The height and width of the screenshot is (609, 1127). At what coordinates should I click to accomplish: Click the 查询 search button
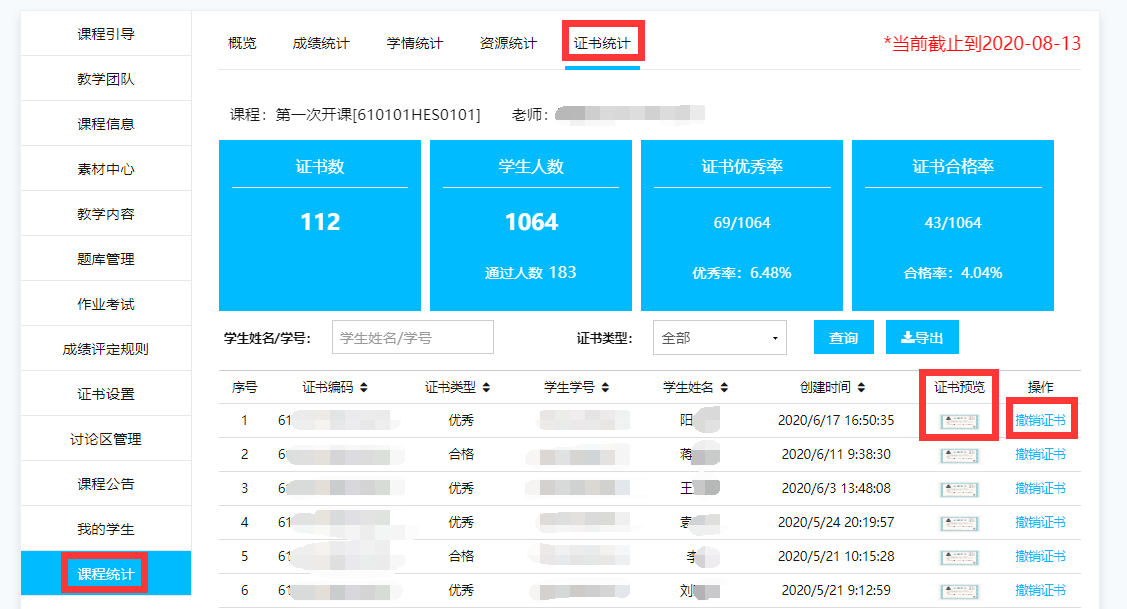pyautogui.click(x=843, y=338)
